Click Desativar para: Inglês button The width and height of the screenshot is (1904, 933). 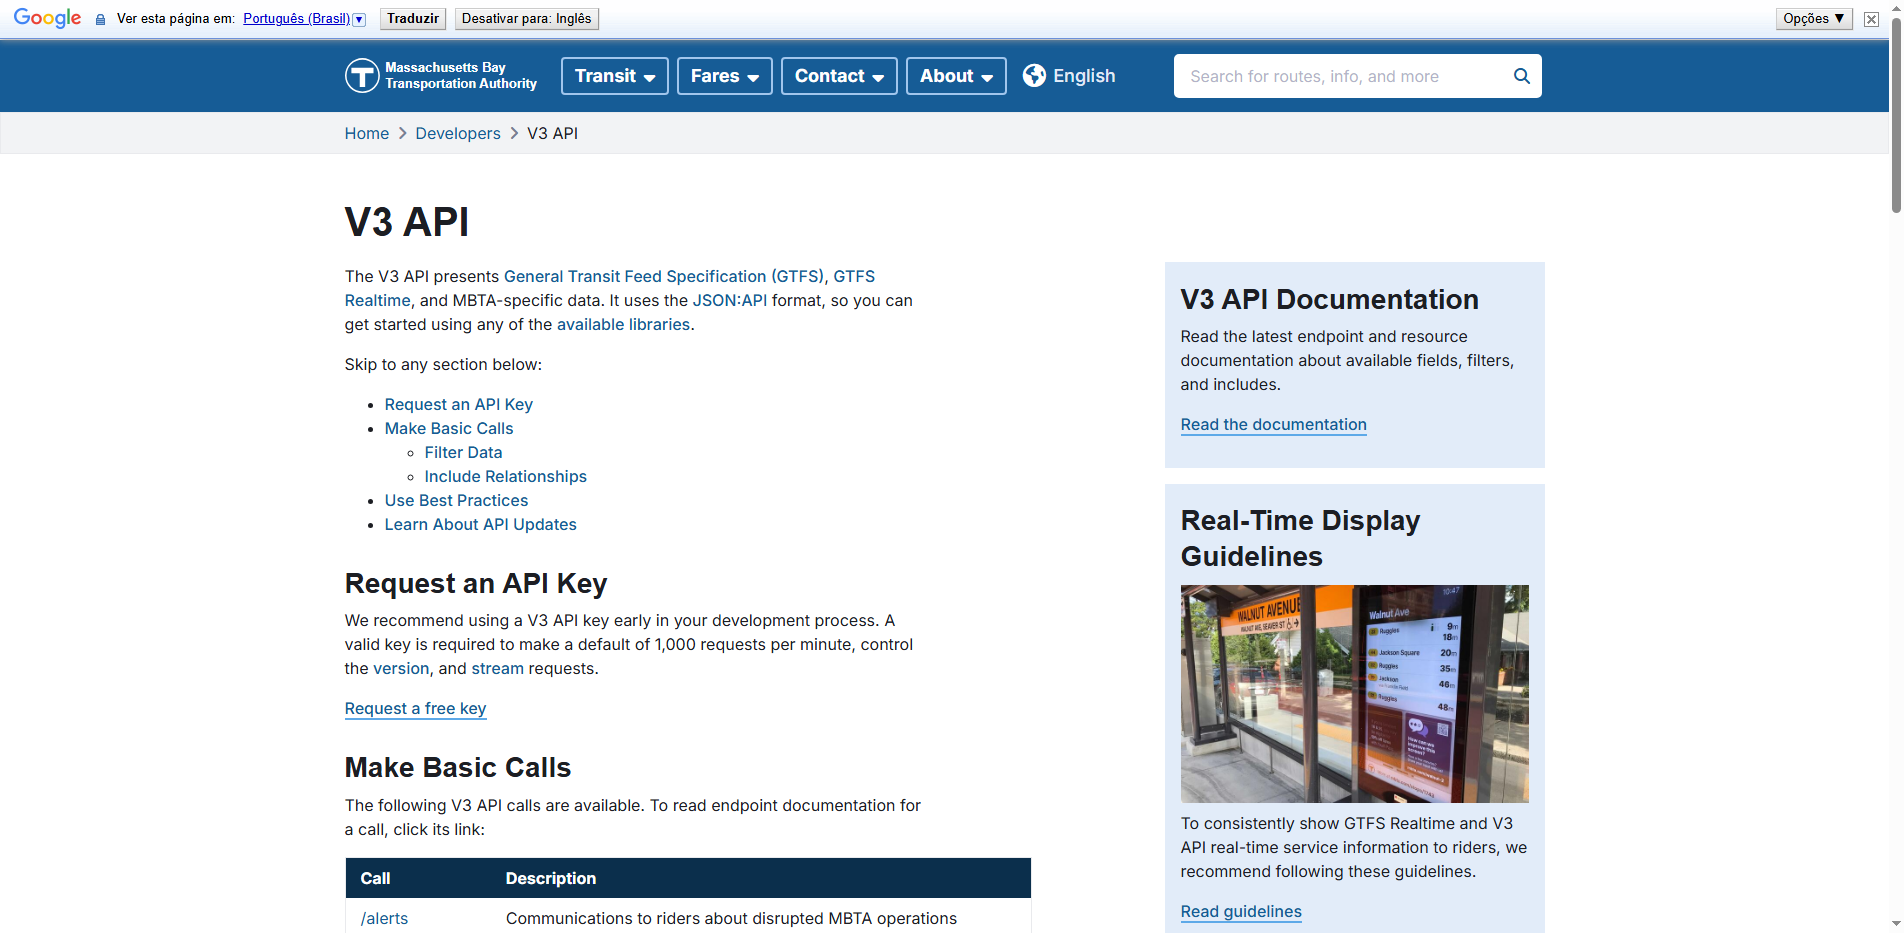click(526, 19)
